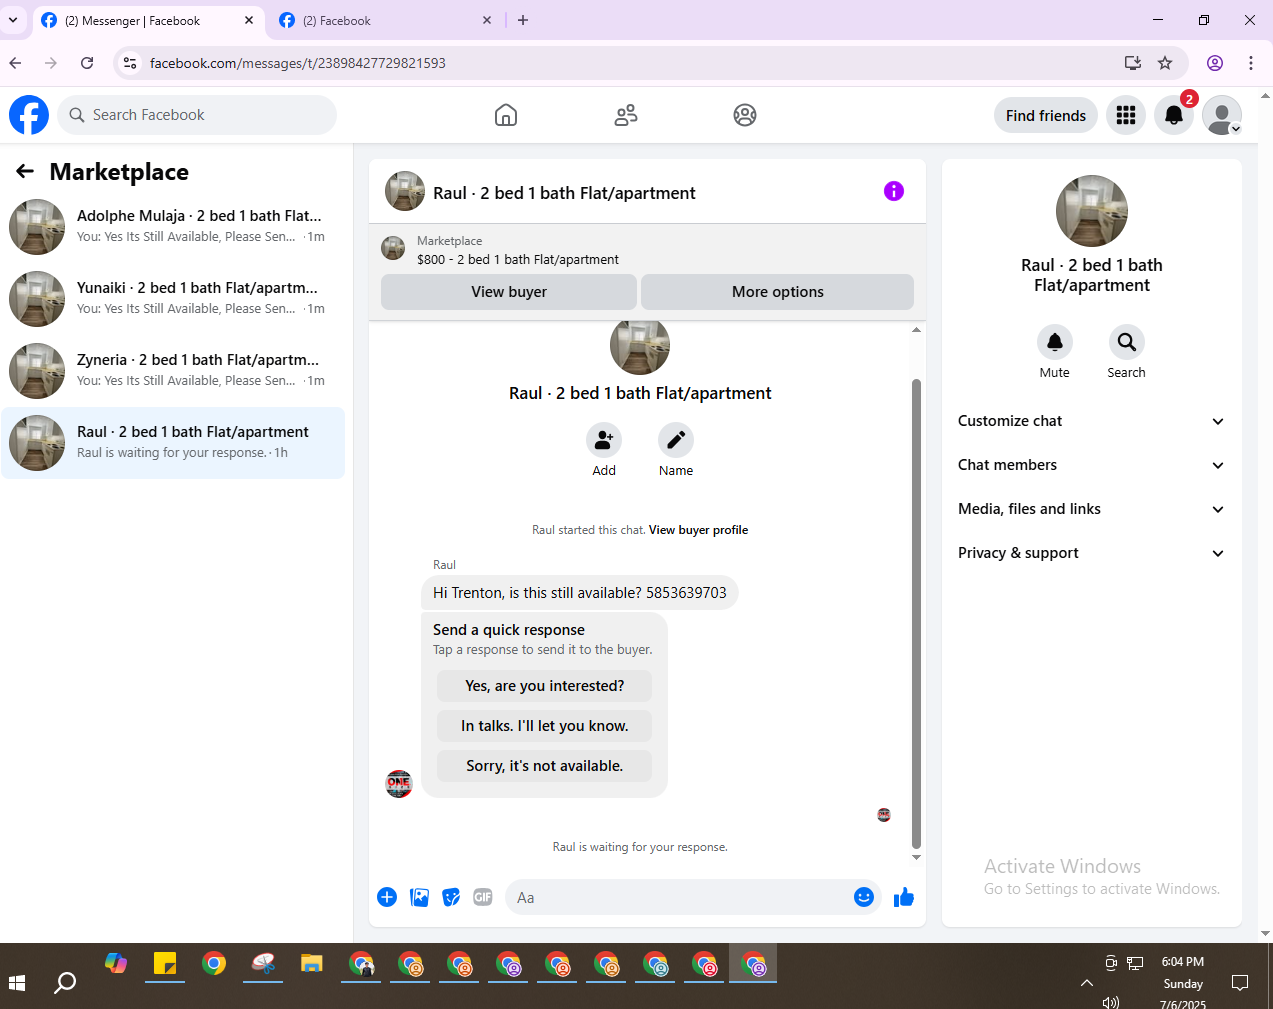Click the $800 listing link in Marketplace banner
1273x1009 pixels.
pos(518,259)
